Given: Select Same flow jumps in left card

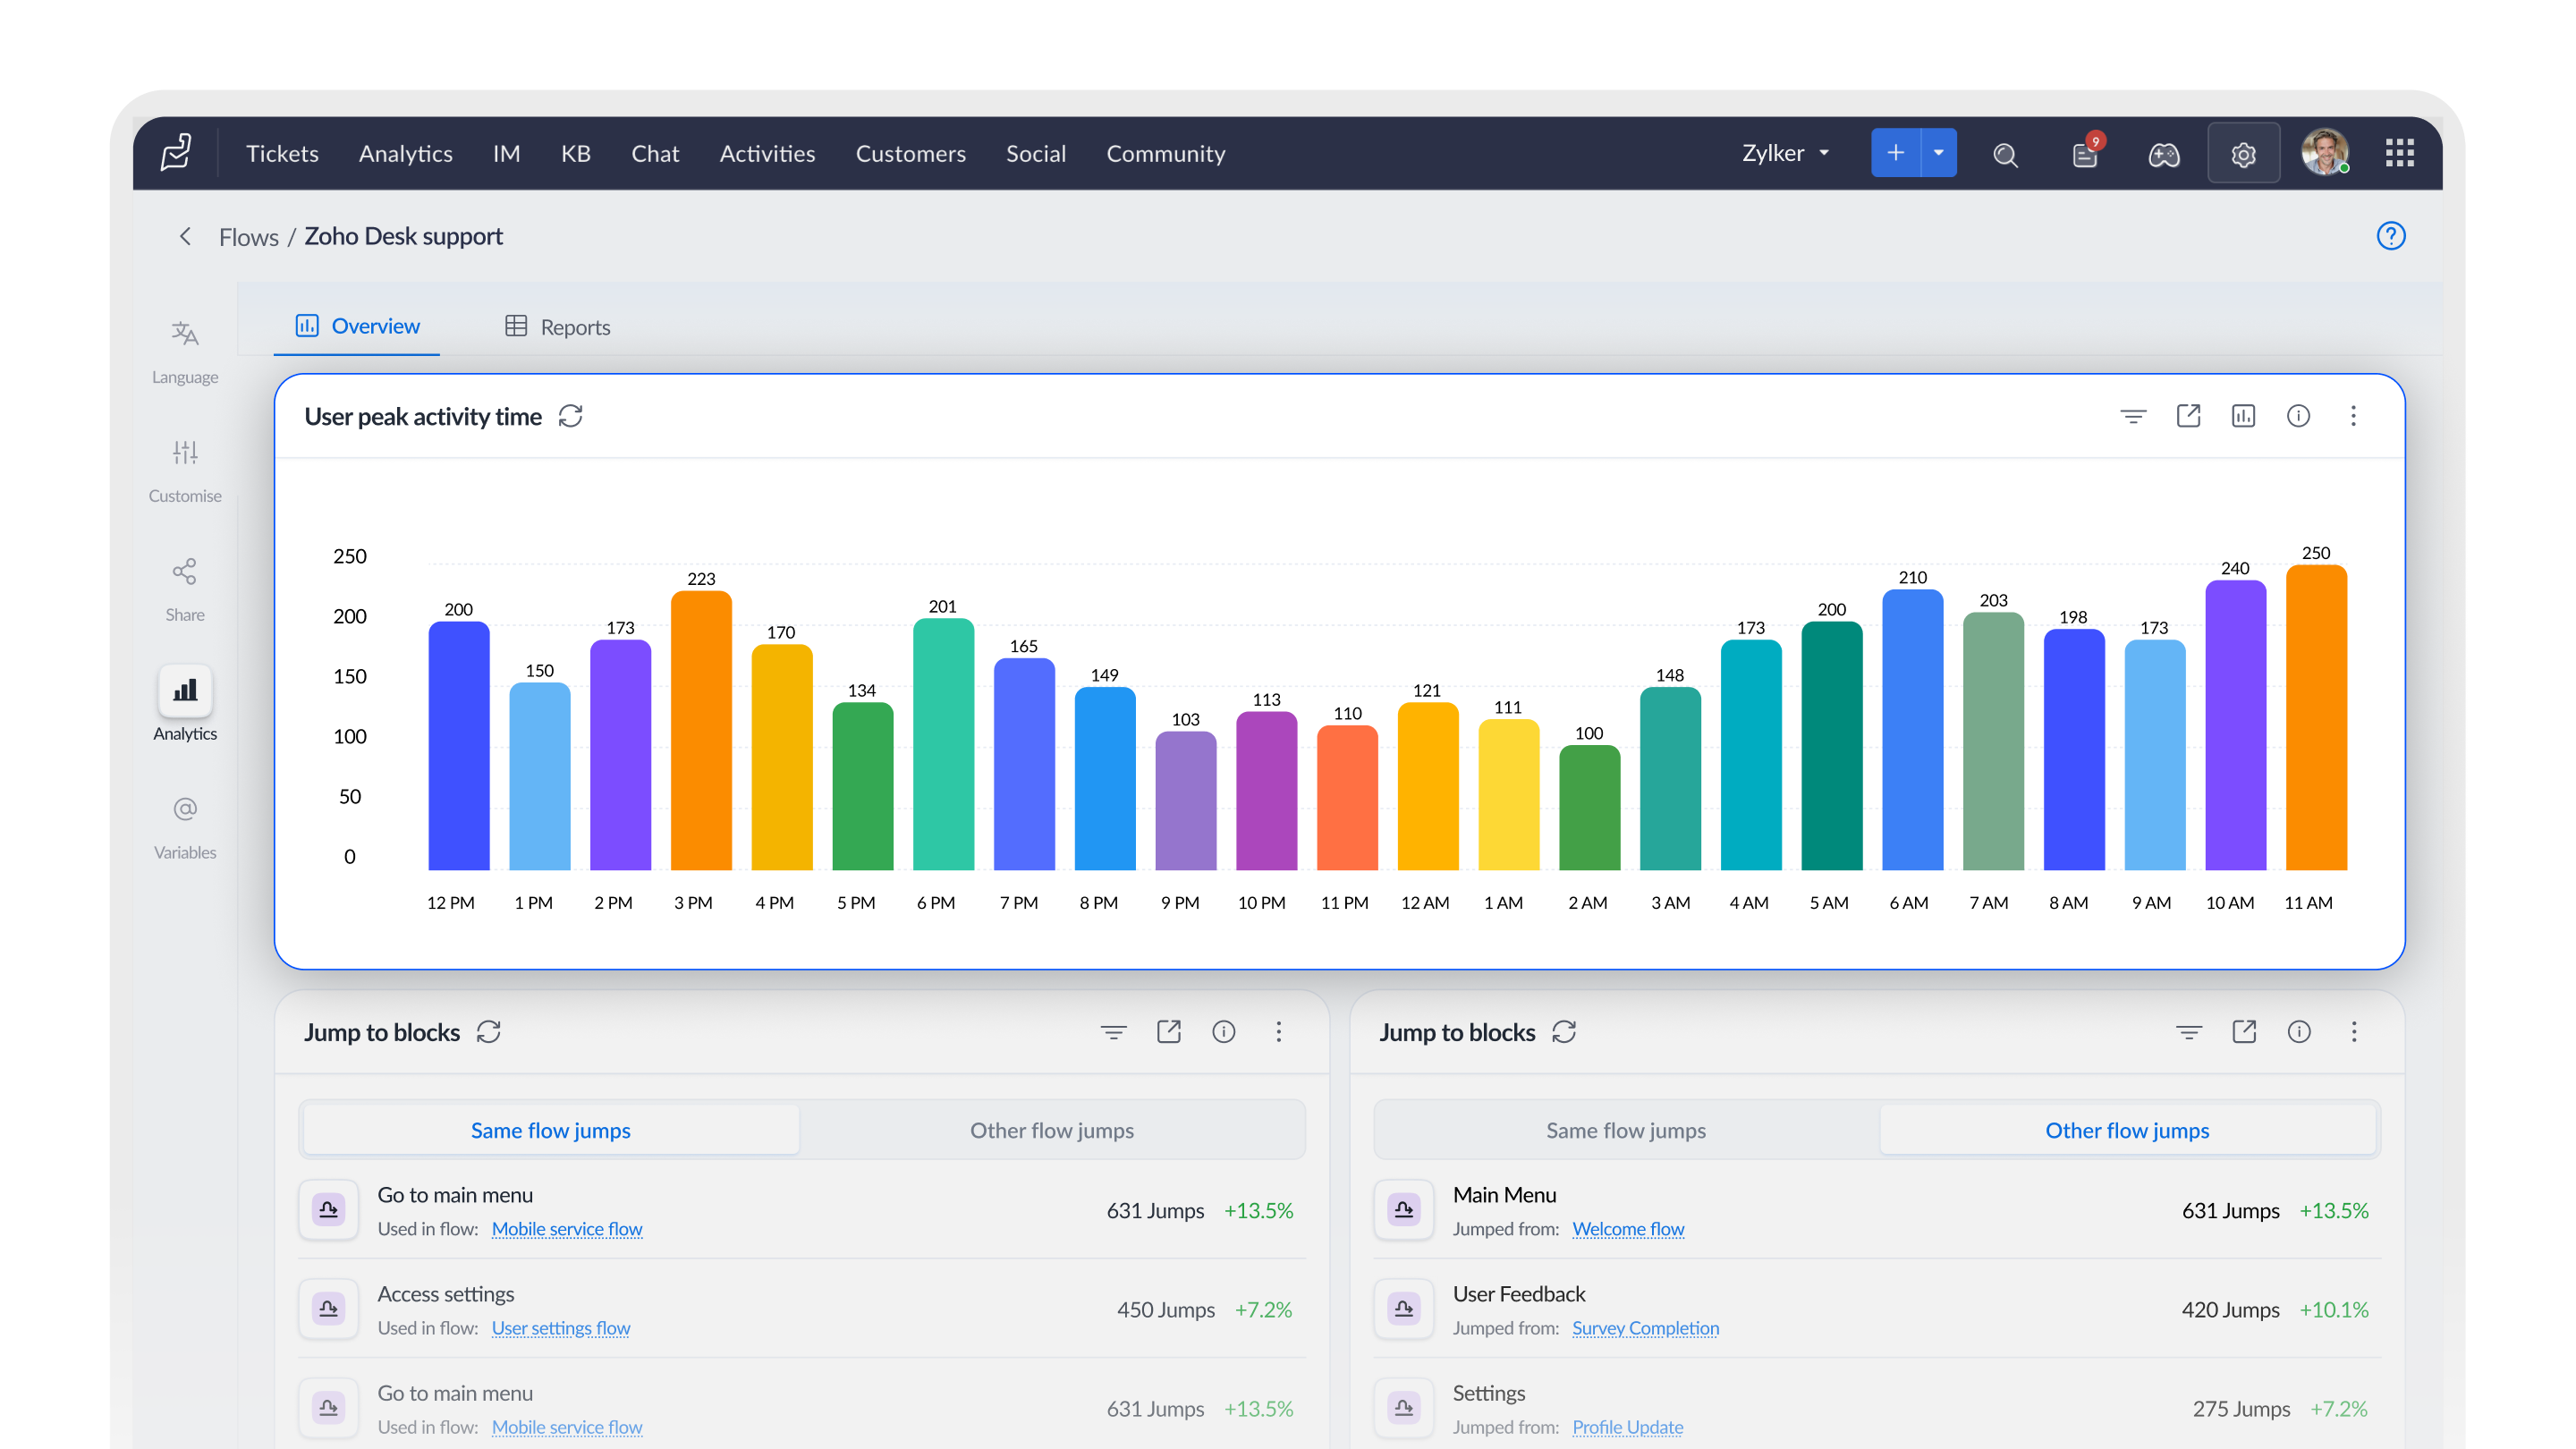Looking at the screenshot, I should (x=551, y=1130).
